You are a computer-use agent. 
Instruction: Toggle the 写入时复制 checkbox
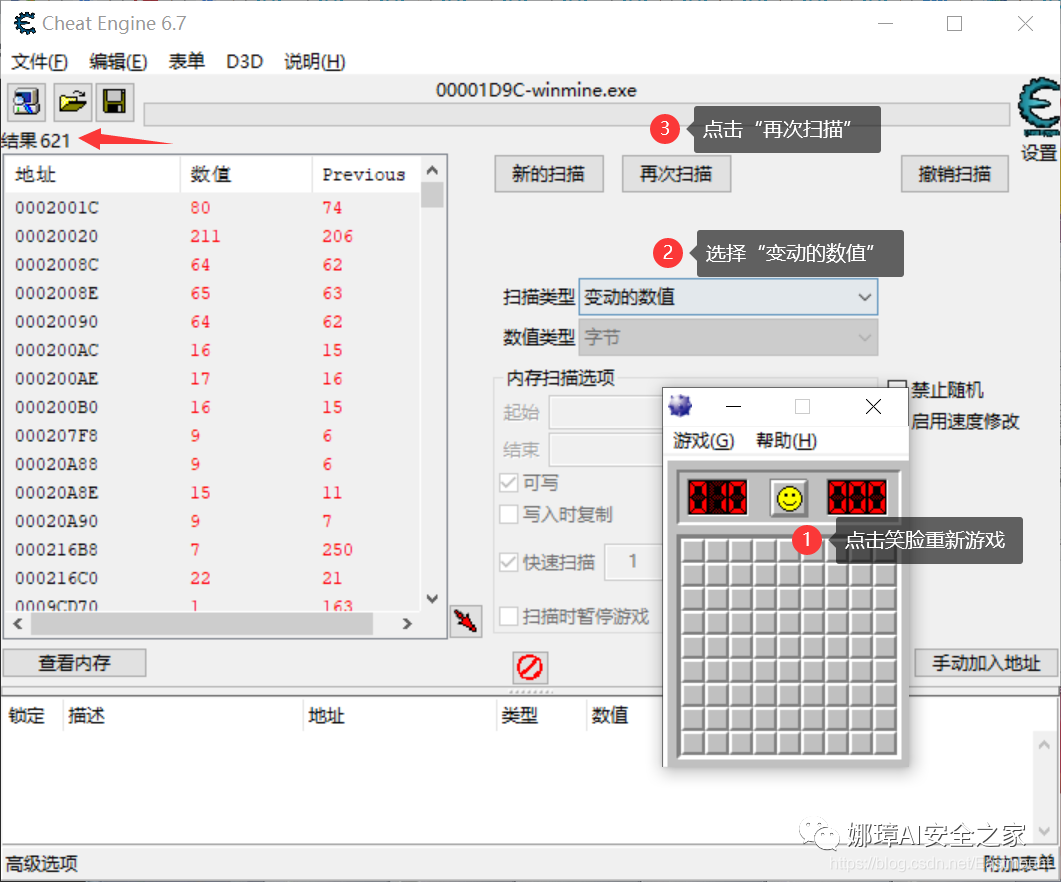[509, 514]
